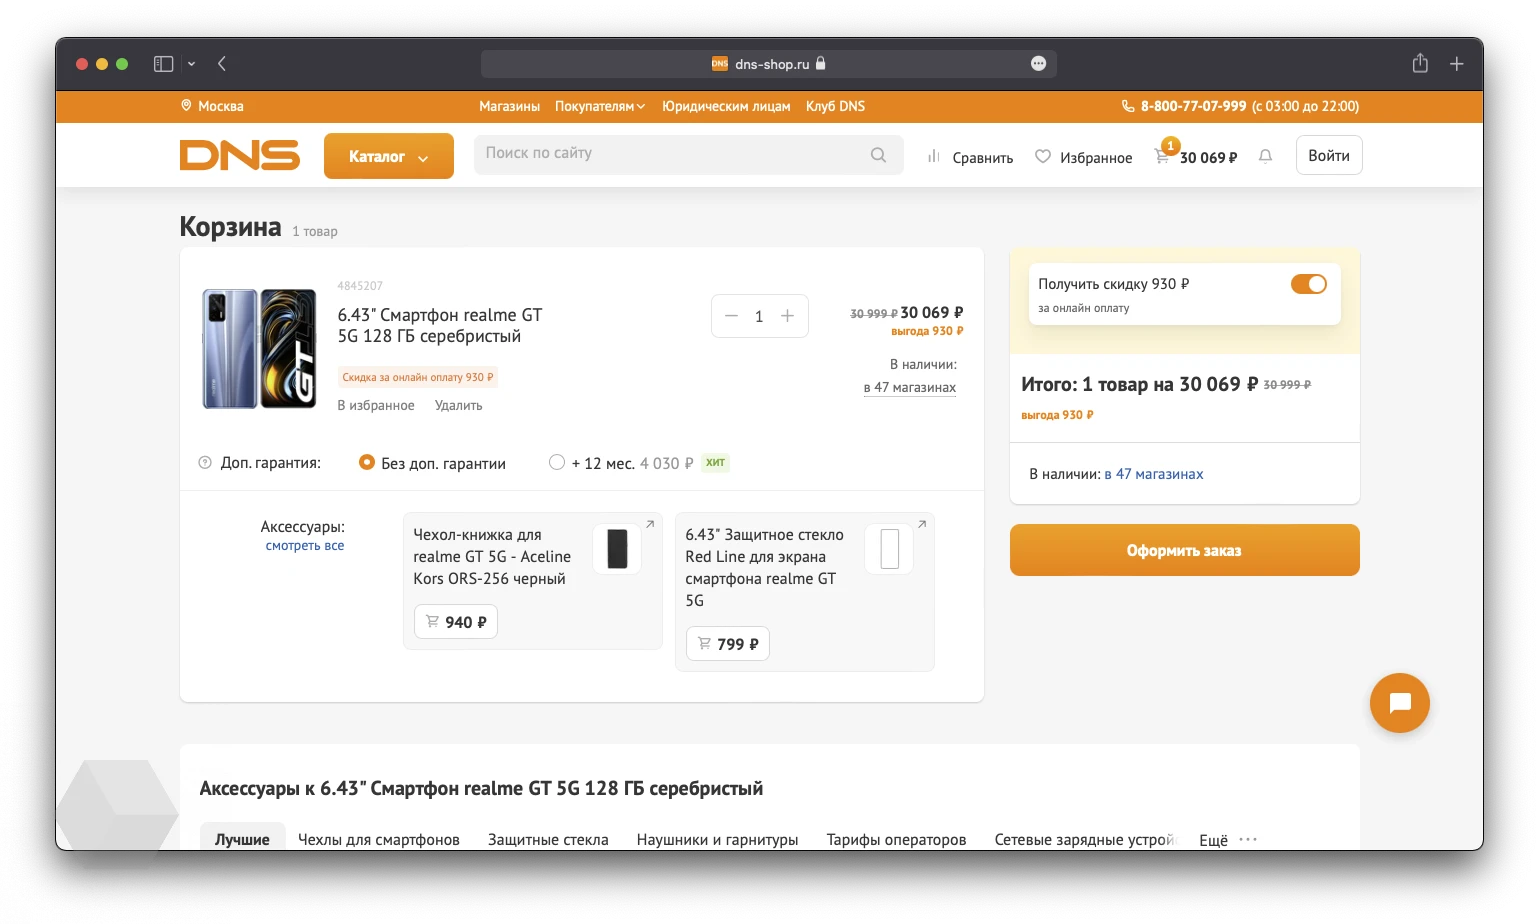Open смотреть все accessories link
This screenshot has height=924, width=1539.
[304, 546]
